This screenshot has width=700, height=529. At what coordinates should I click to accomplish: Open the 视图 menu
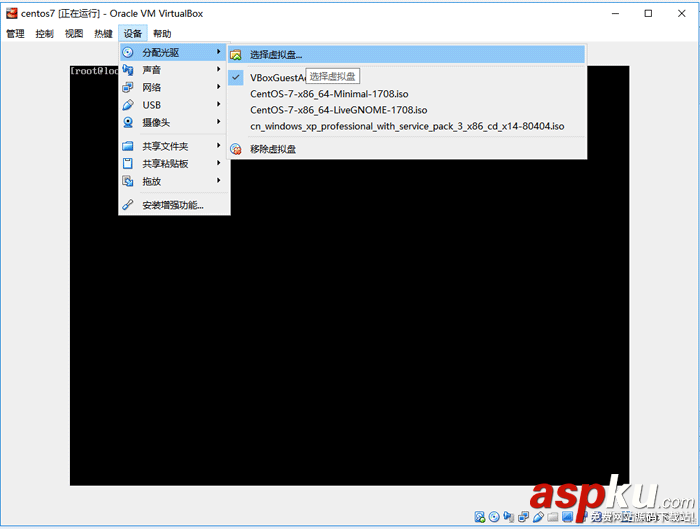tap(74, 33)
